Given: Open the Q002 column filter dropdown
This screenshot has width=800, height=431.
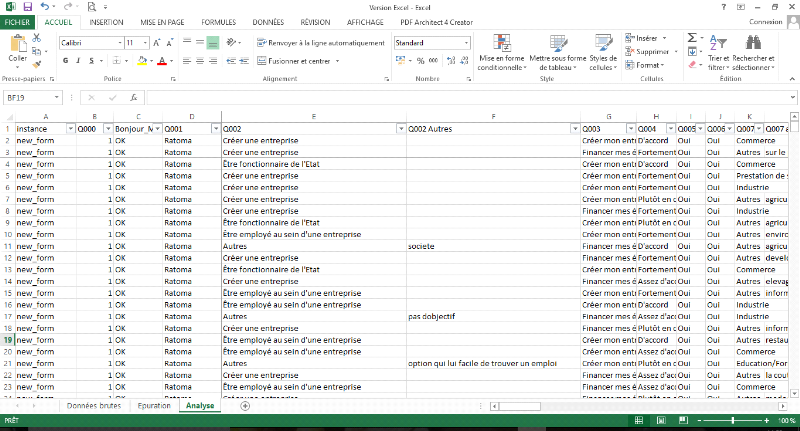Looking at the screenshot, I should click(399, 129).
